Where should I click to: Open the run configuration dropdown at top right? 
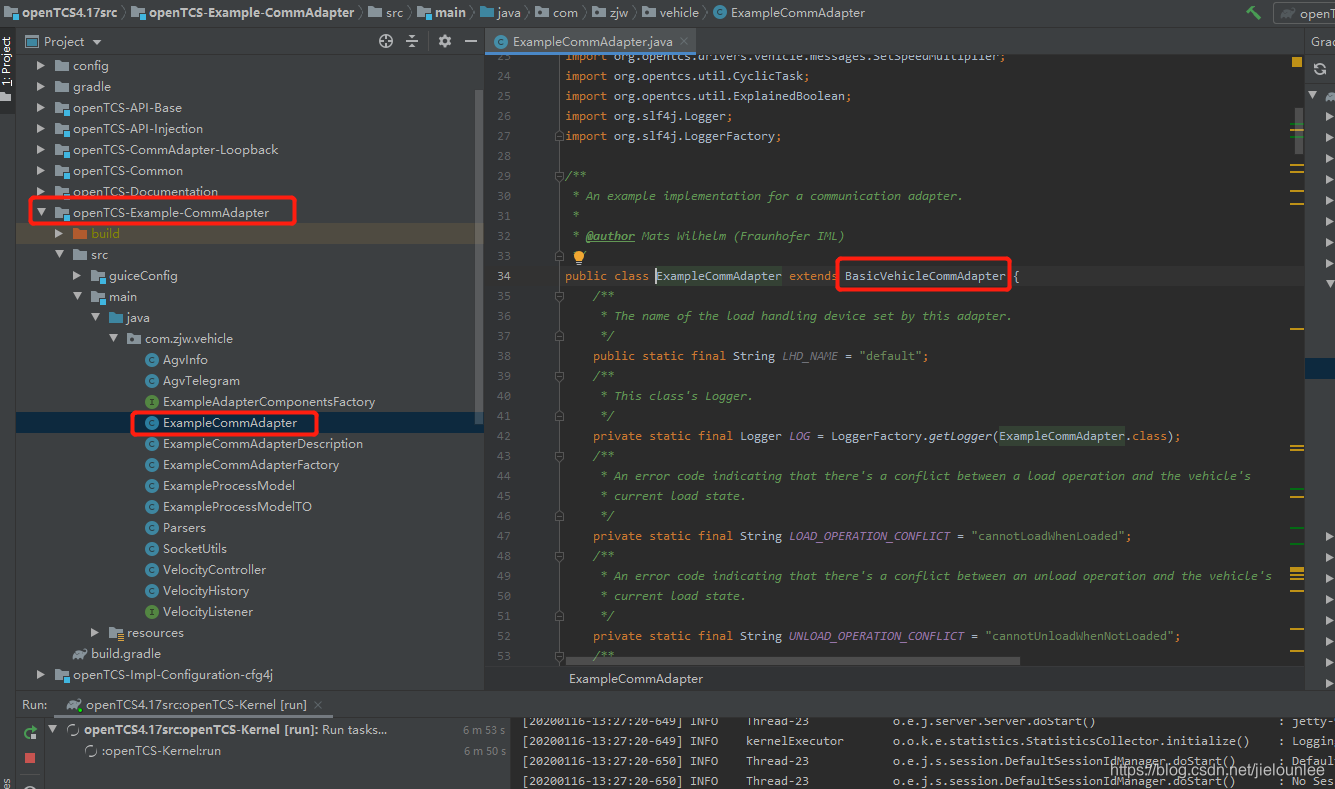click(x=1303, y=13)
